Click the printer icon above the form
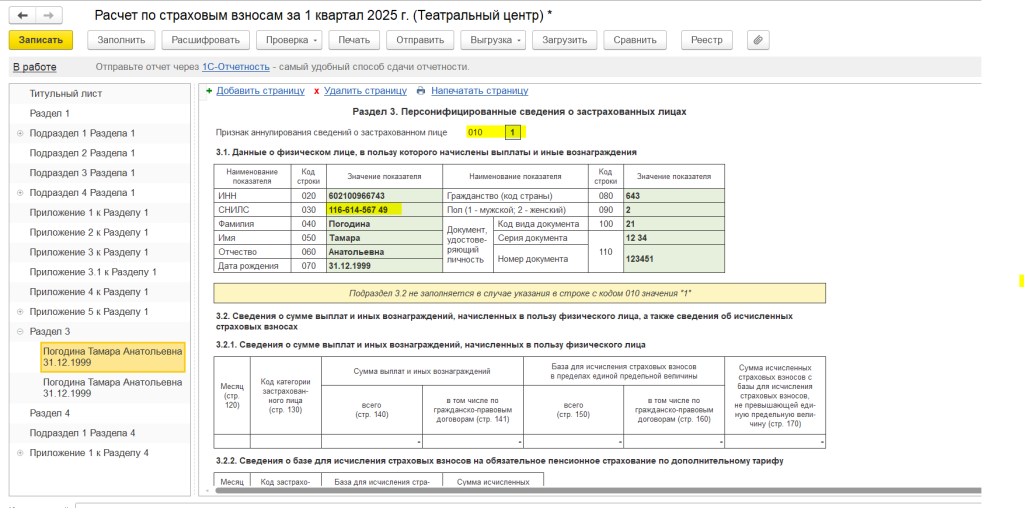 (420, 90)
